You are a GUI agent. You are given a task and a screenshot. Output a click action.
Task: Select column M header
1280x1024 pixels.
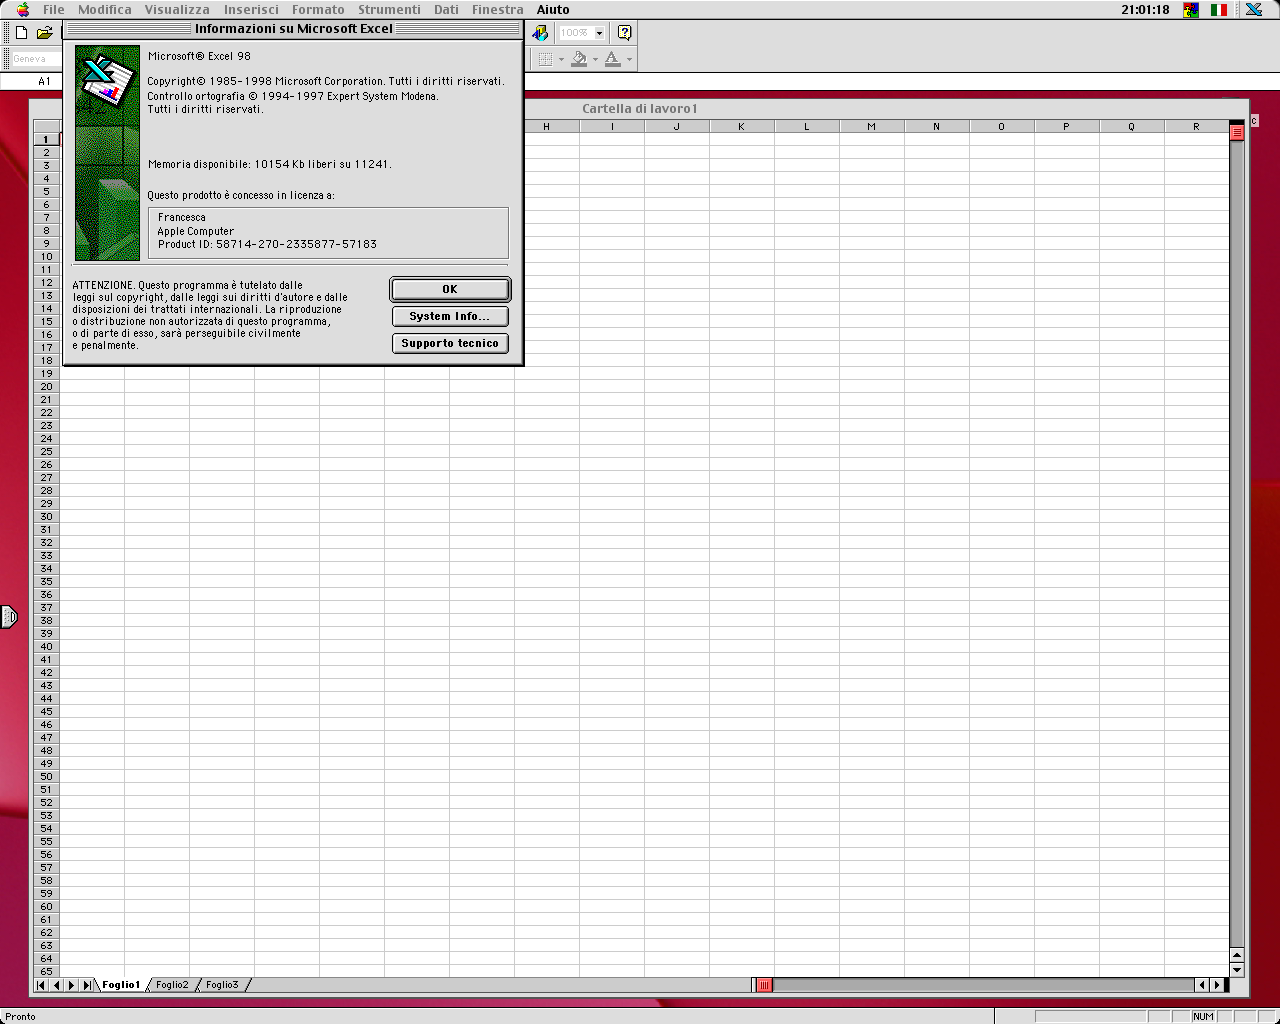871,126
